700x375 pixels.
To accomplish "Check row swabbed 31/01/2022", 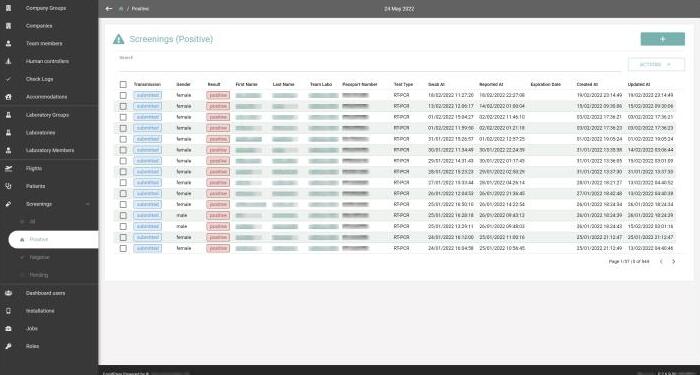I will pyautogui.click(x=123, y=139).
